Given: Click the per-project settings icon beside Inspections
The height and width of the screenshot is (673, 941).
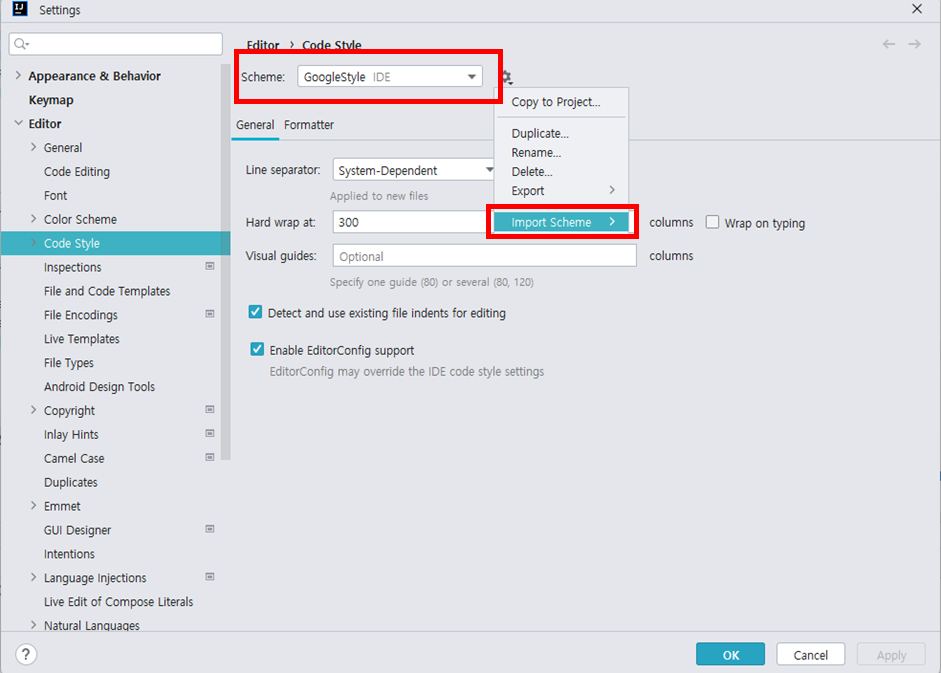Looking at the screenshot, I should 209,266.
